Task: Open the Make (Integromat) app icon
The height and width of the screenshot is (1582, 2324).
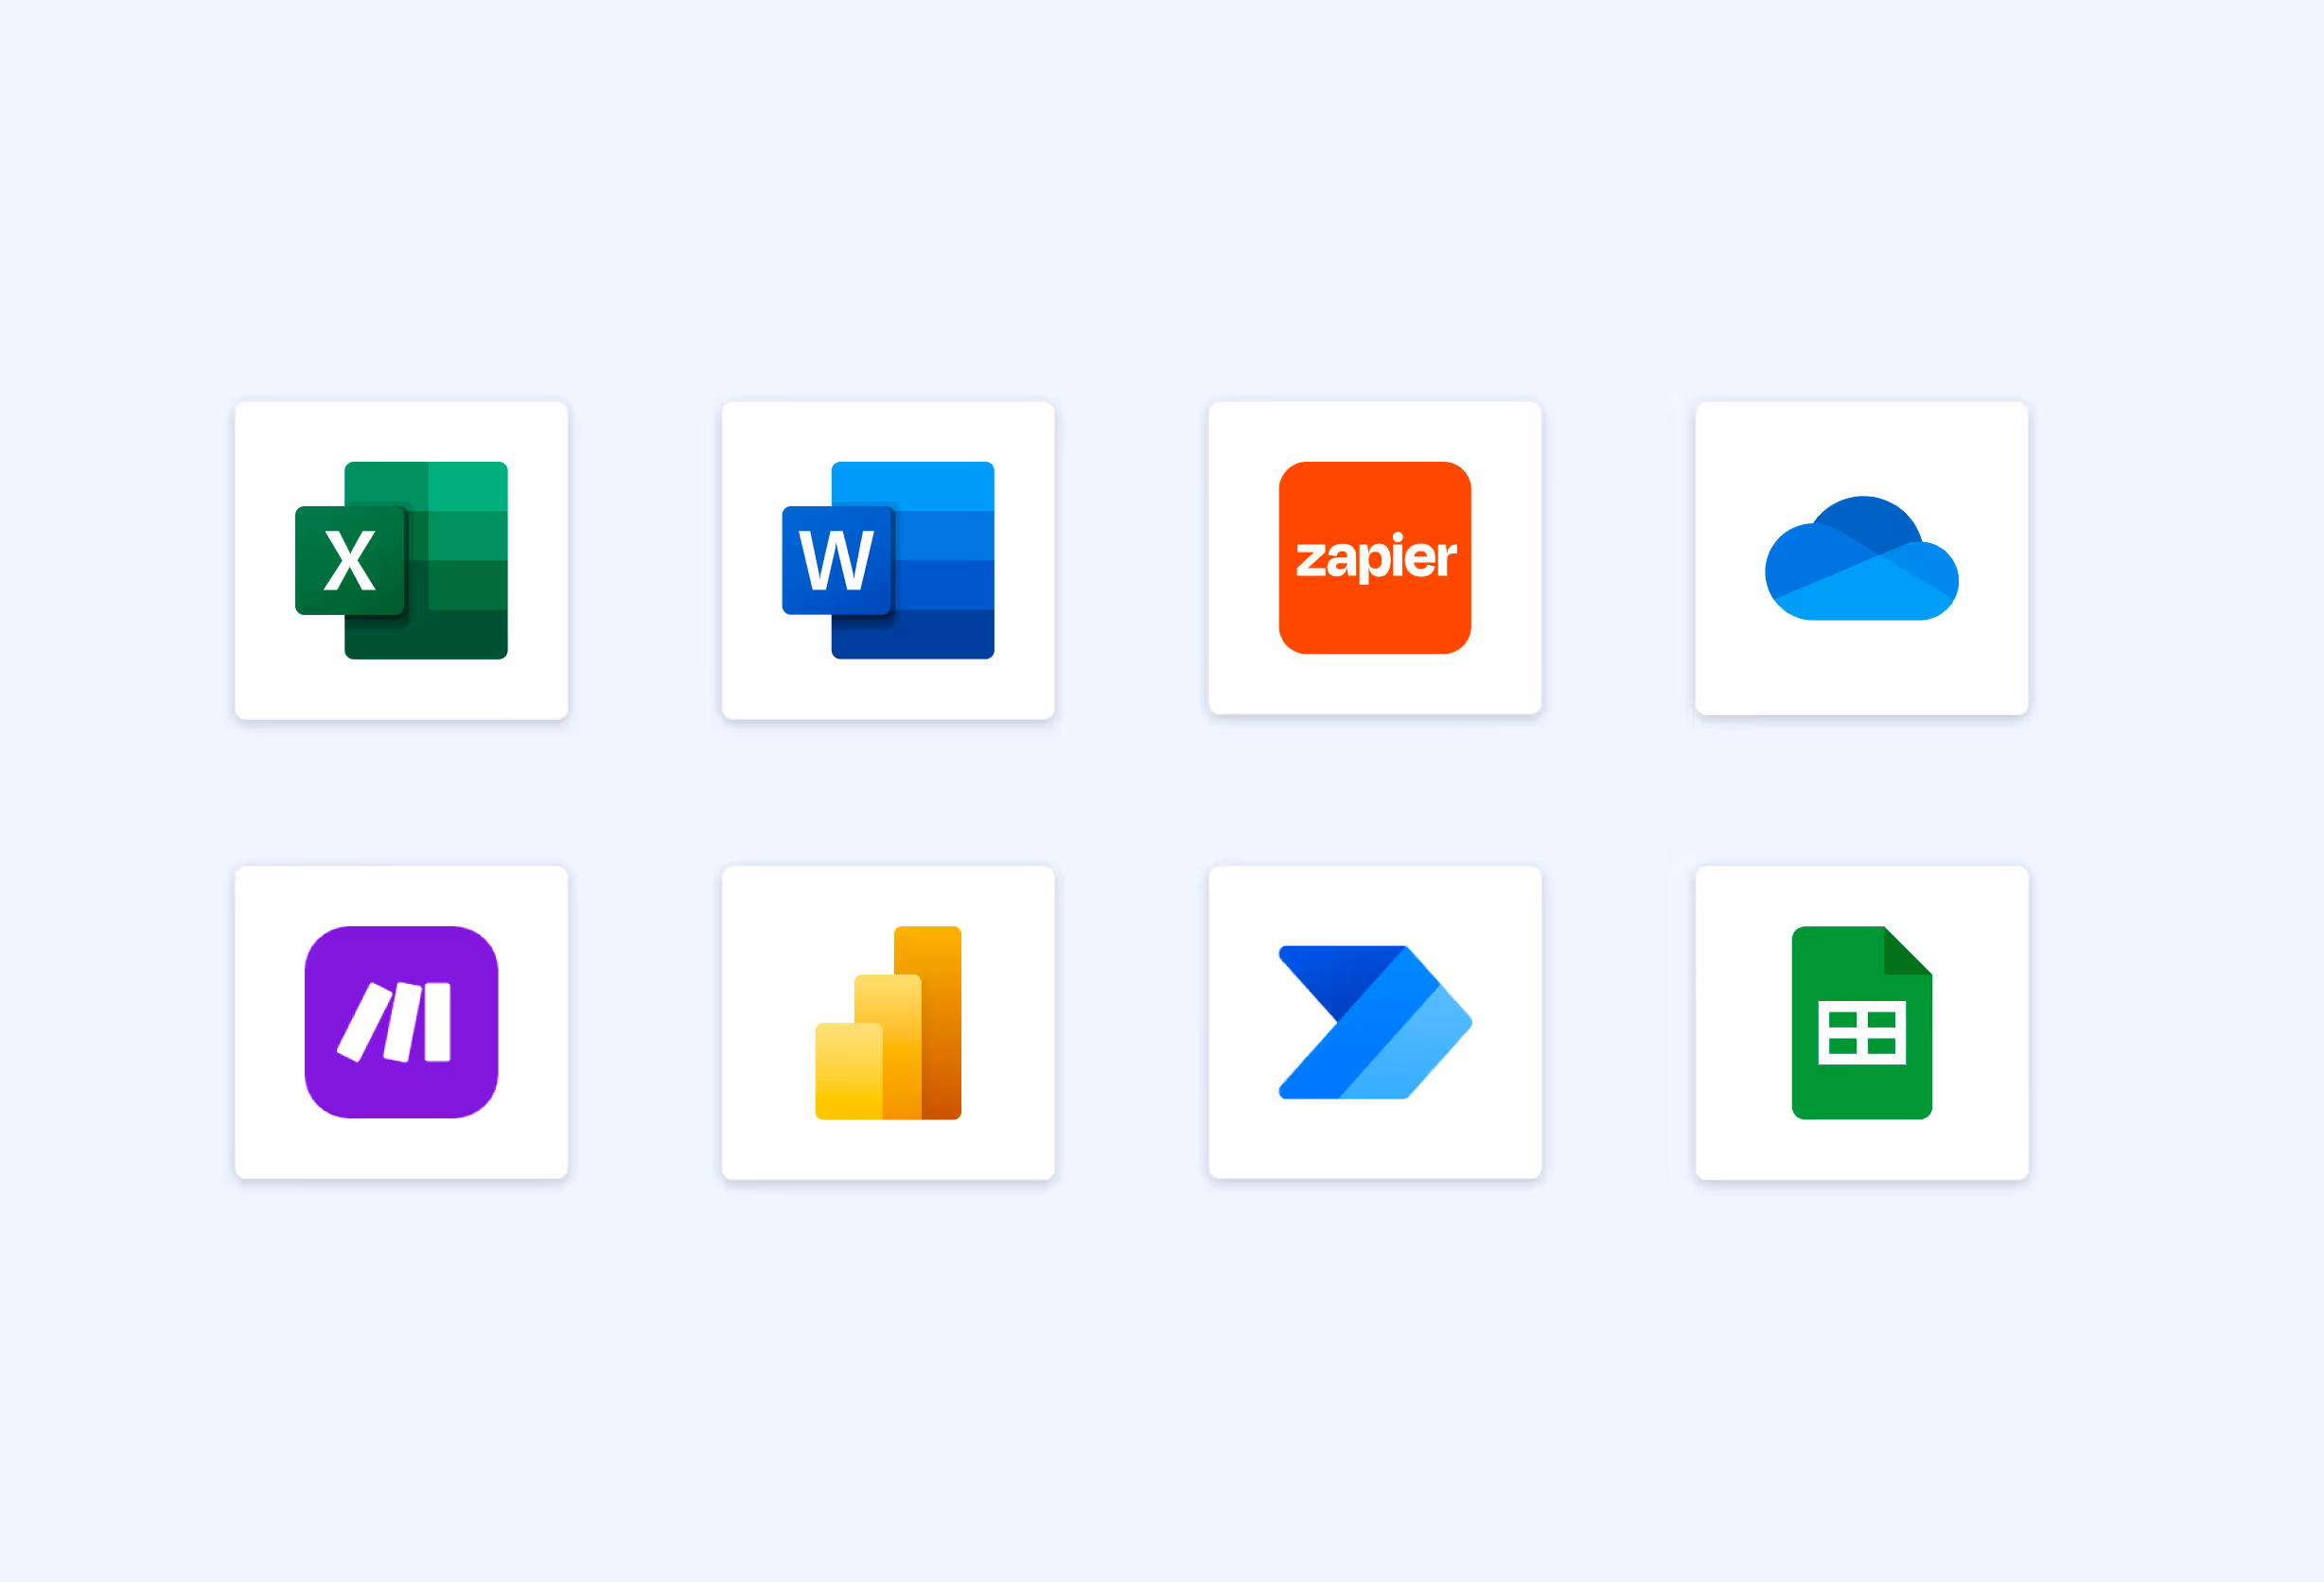Action: (x=400, y=1022)
